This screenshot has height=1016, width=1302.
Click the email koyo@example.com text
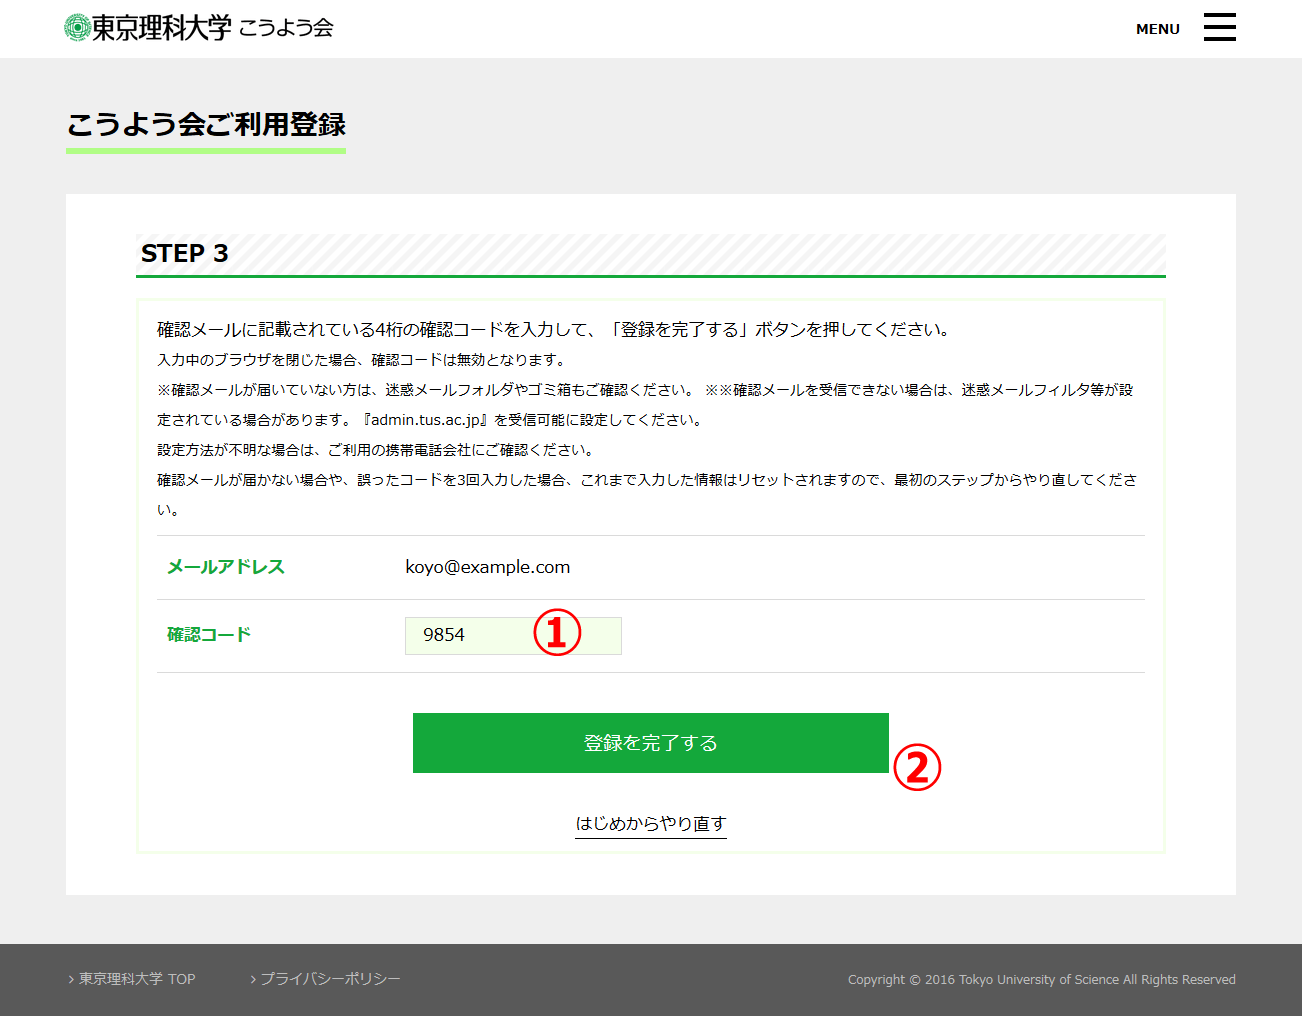click(488, 567)
